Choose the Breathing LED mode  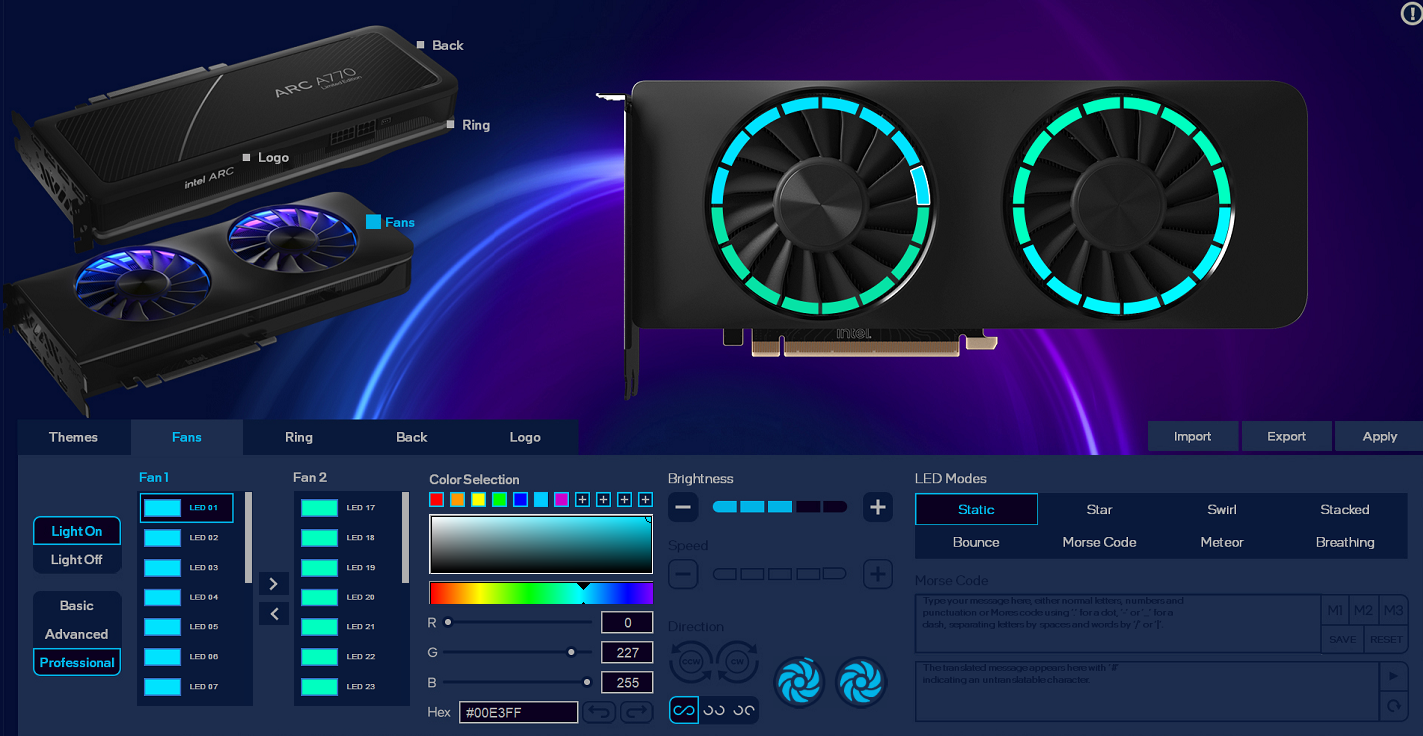1345,542
